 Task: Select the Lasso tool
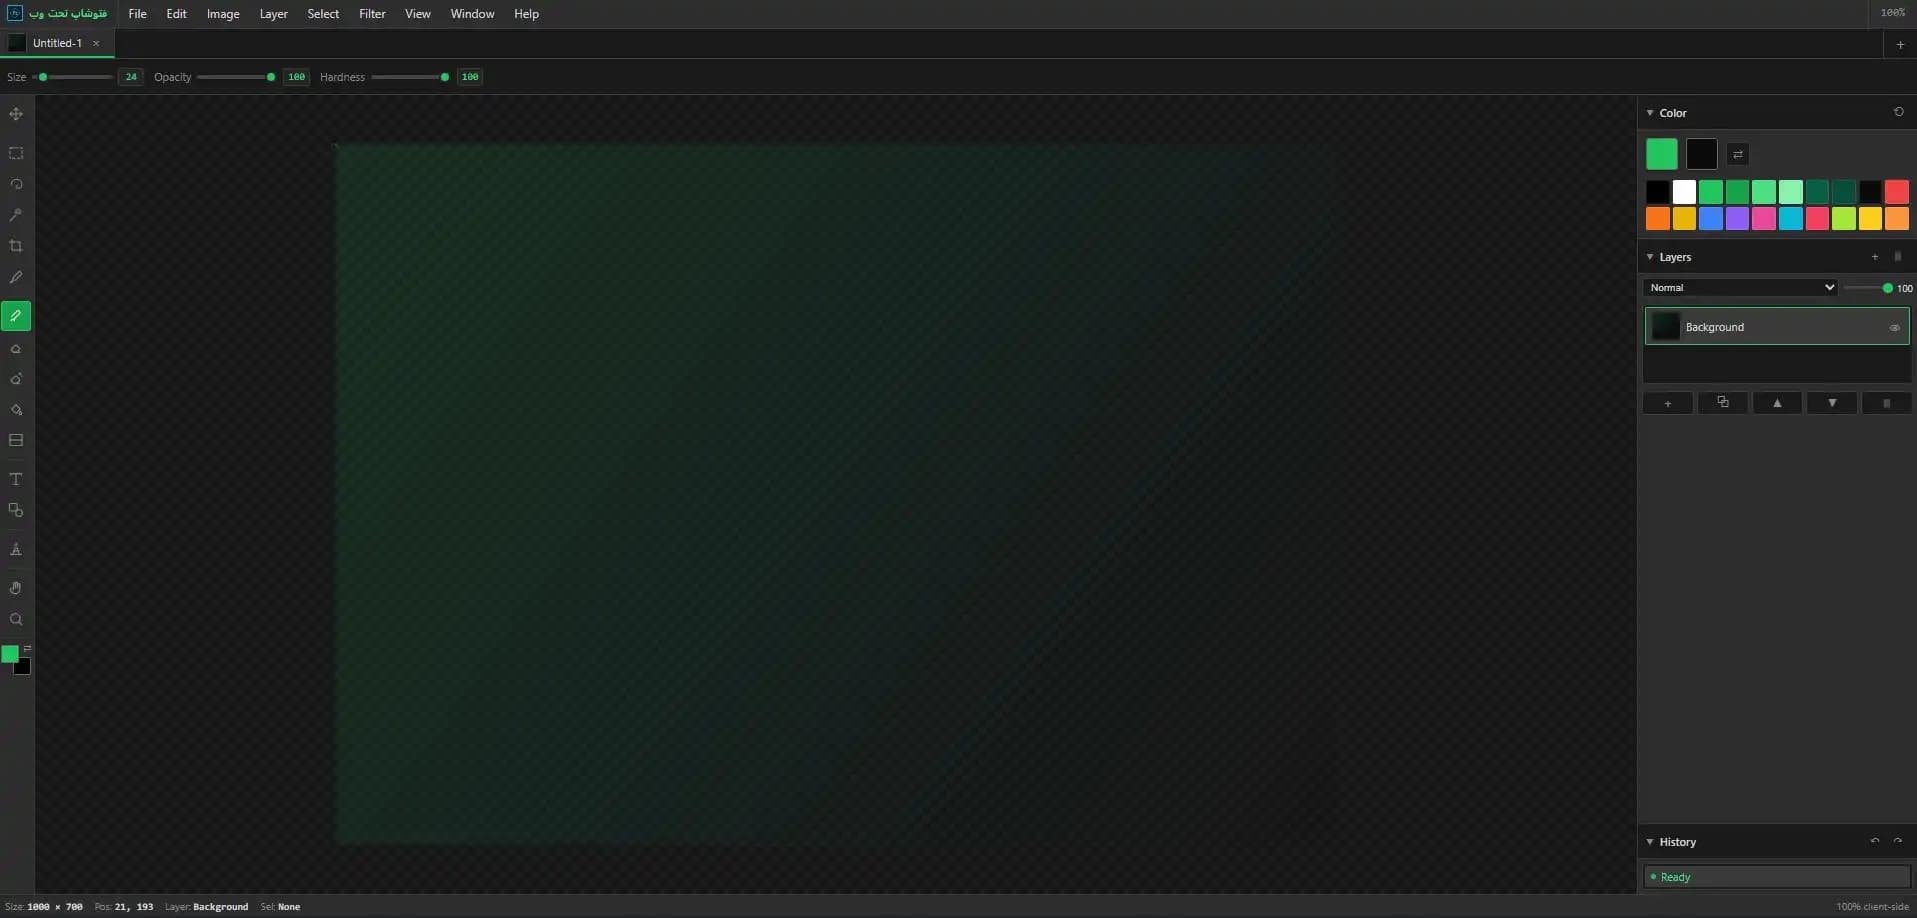16,184
